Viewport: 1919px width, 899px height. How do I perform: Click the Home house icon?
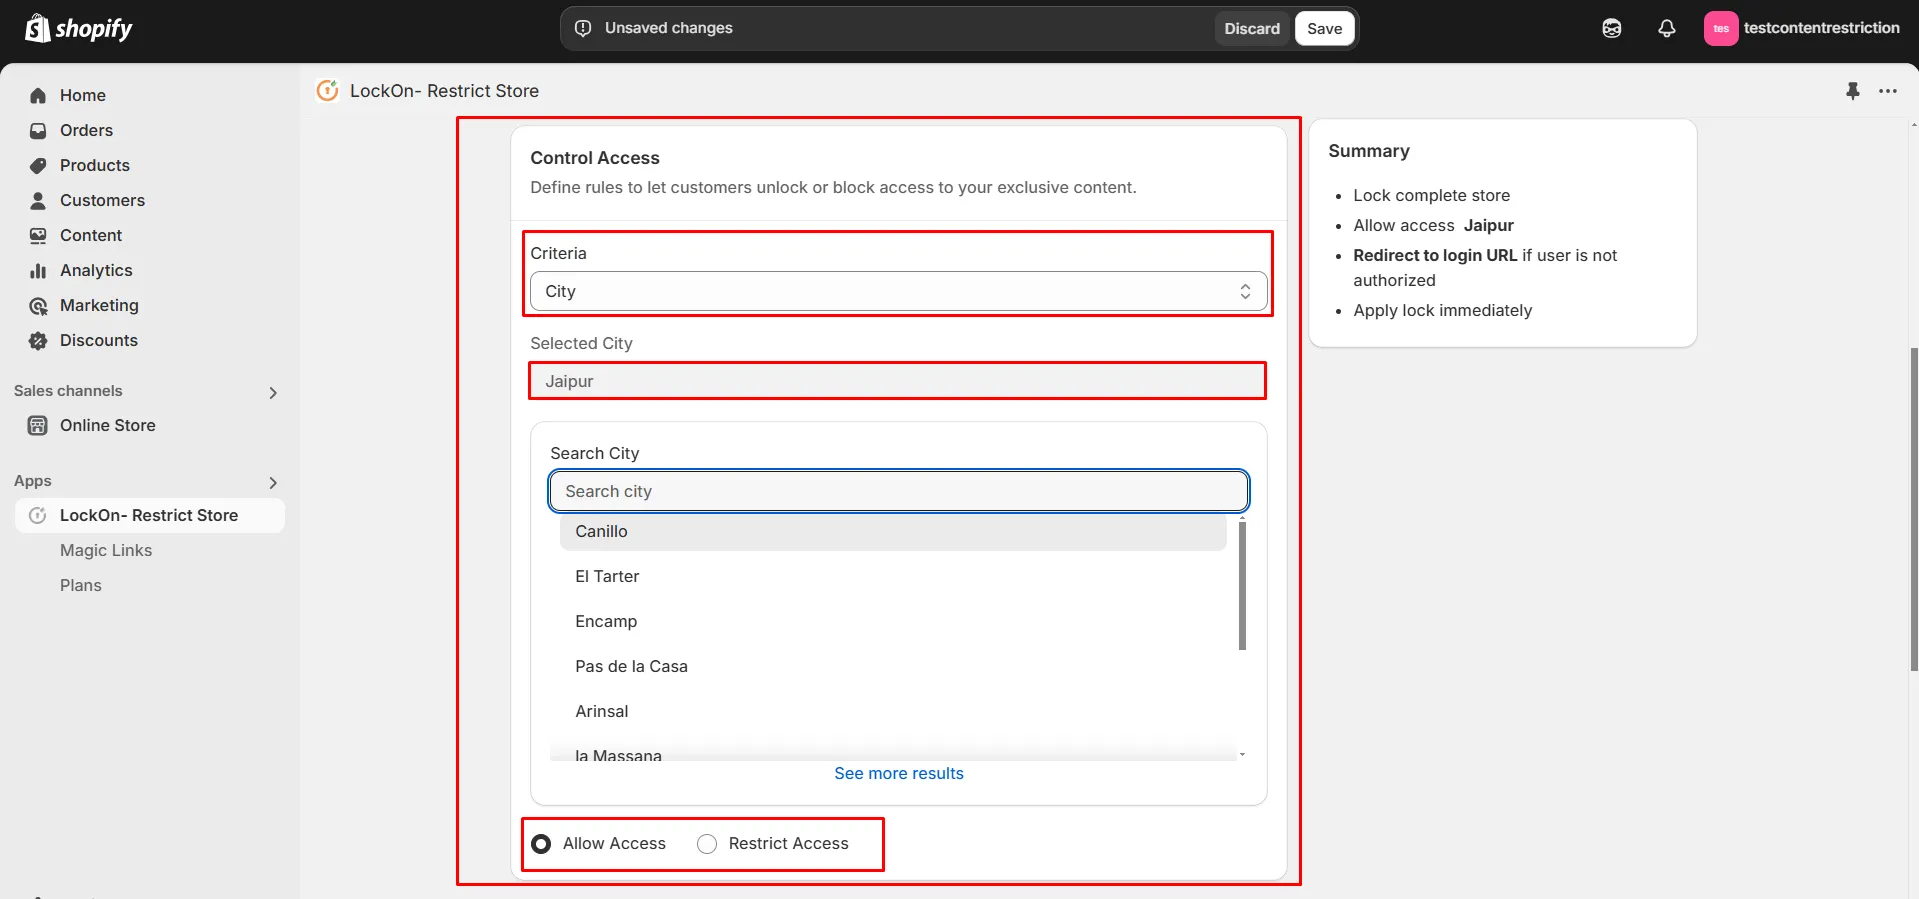tap(38, 95)
